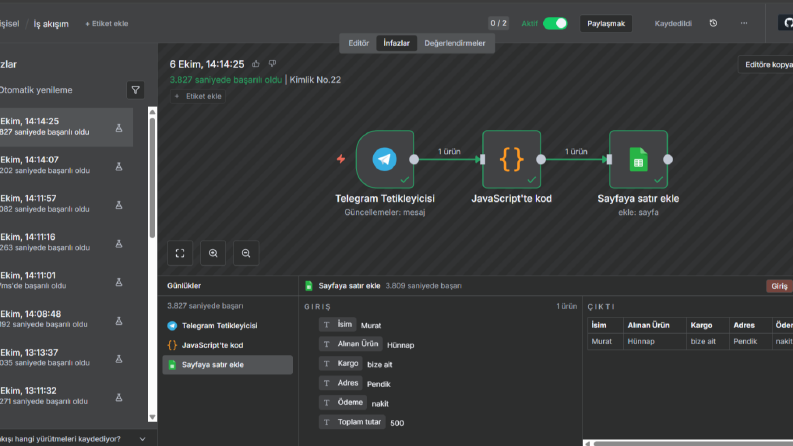Viewport: 793px width, 446px height.
Task: Click thumbs up on execution
Action: point(256,64)
